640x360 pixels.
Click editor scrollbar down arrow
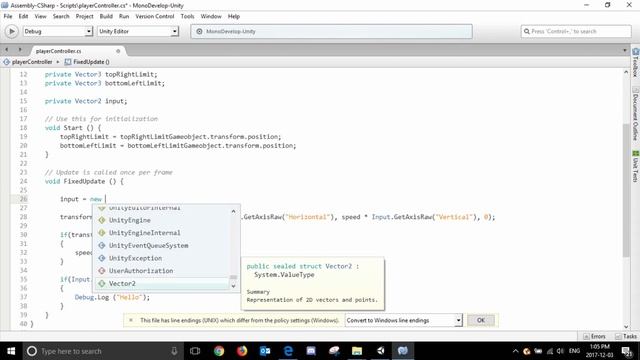626,327
